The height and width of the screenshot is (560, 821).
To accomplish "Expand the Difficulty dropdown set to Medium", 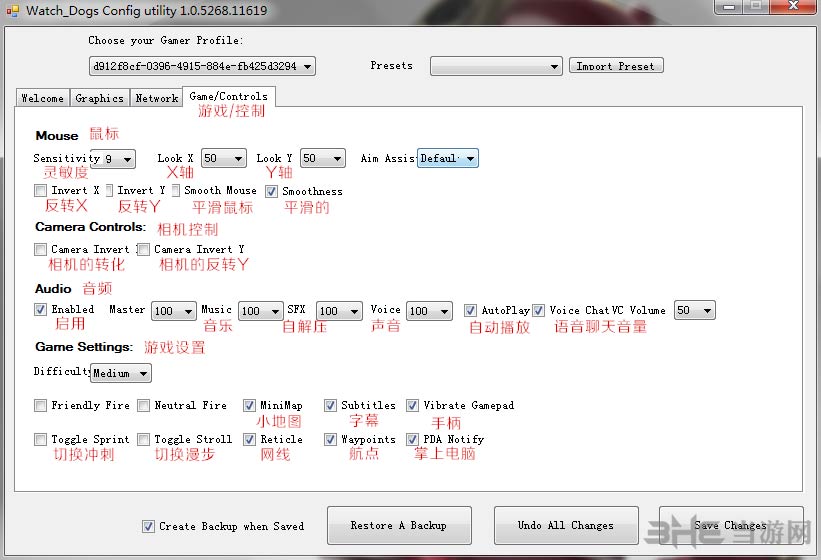I will (121, 373).
